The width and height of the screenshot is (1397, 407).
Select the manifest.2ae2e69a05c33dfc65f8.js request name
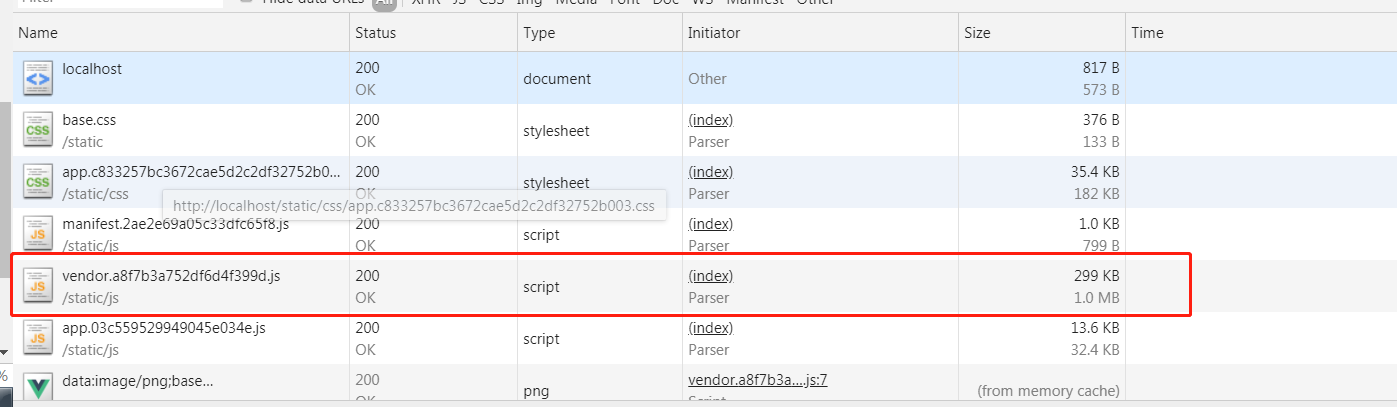pos(175,224)
